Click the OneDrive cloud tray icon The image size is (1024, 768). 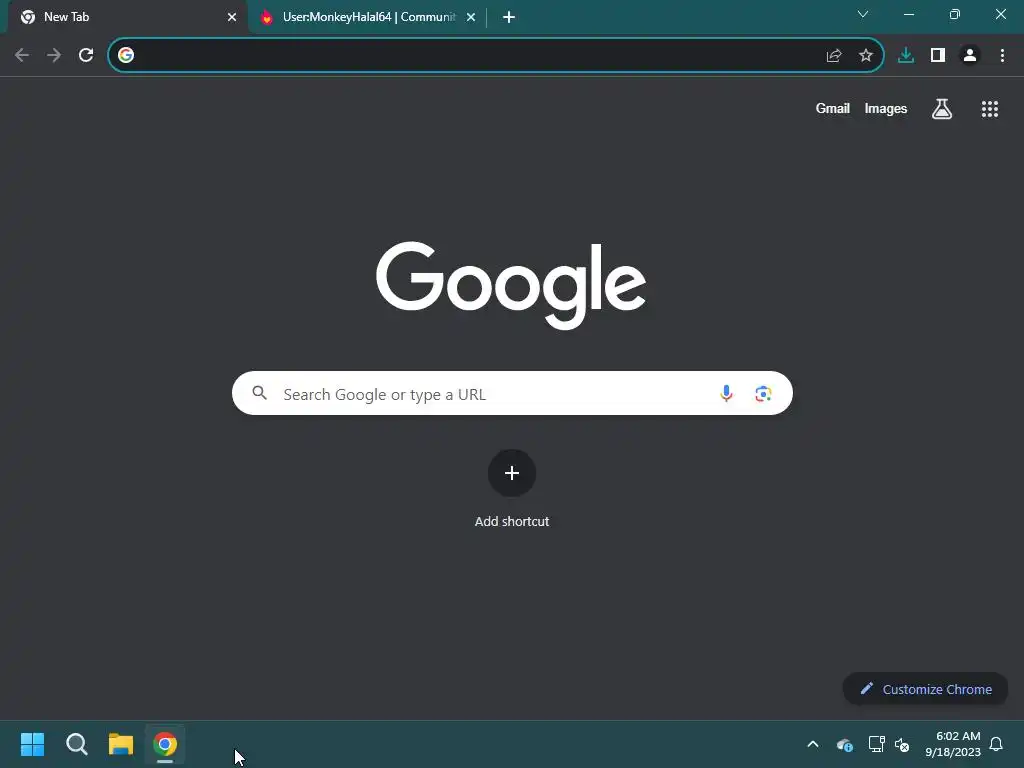844,744
